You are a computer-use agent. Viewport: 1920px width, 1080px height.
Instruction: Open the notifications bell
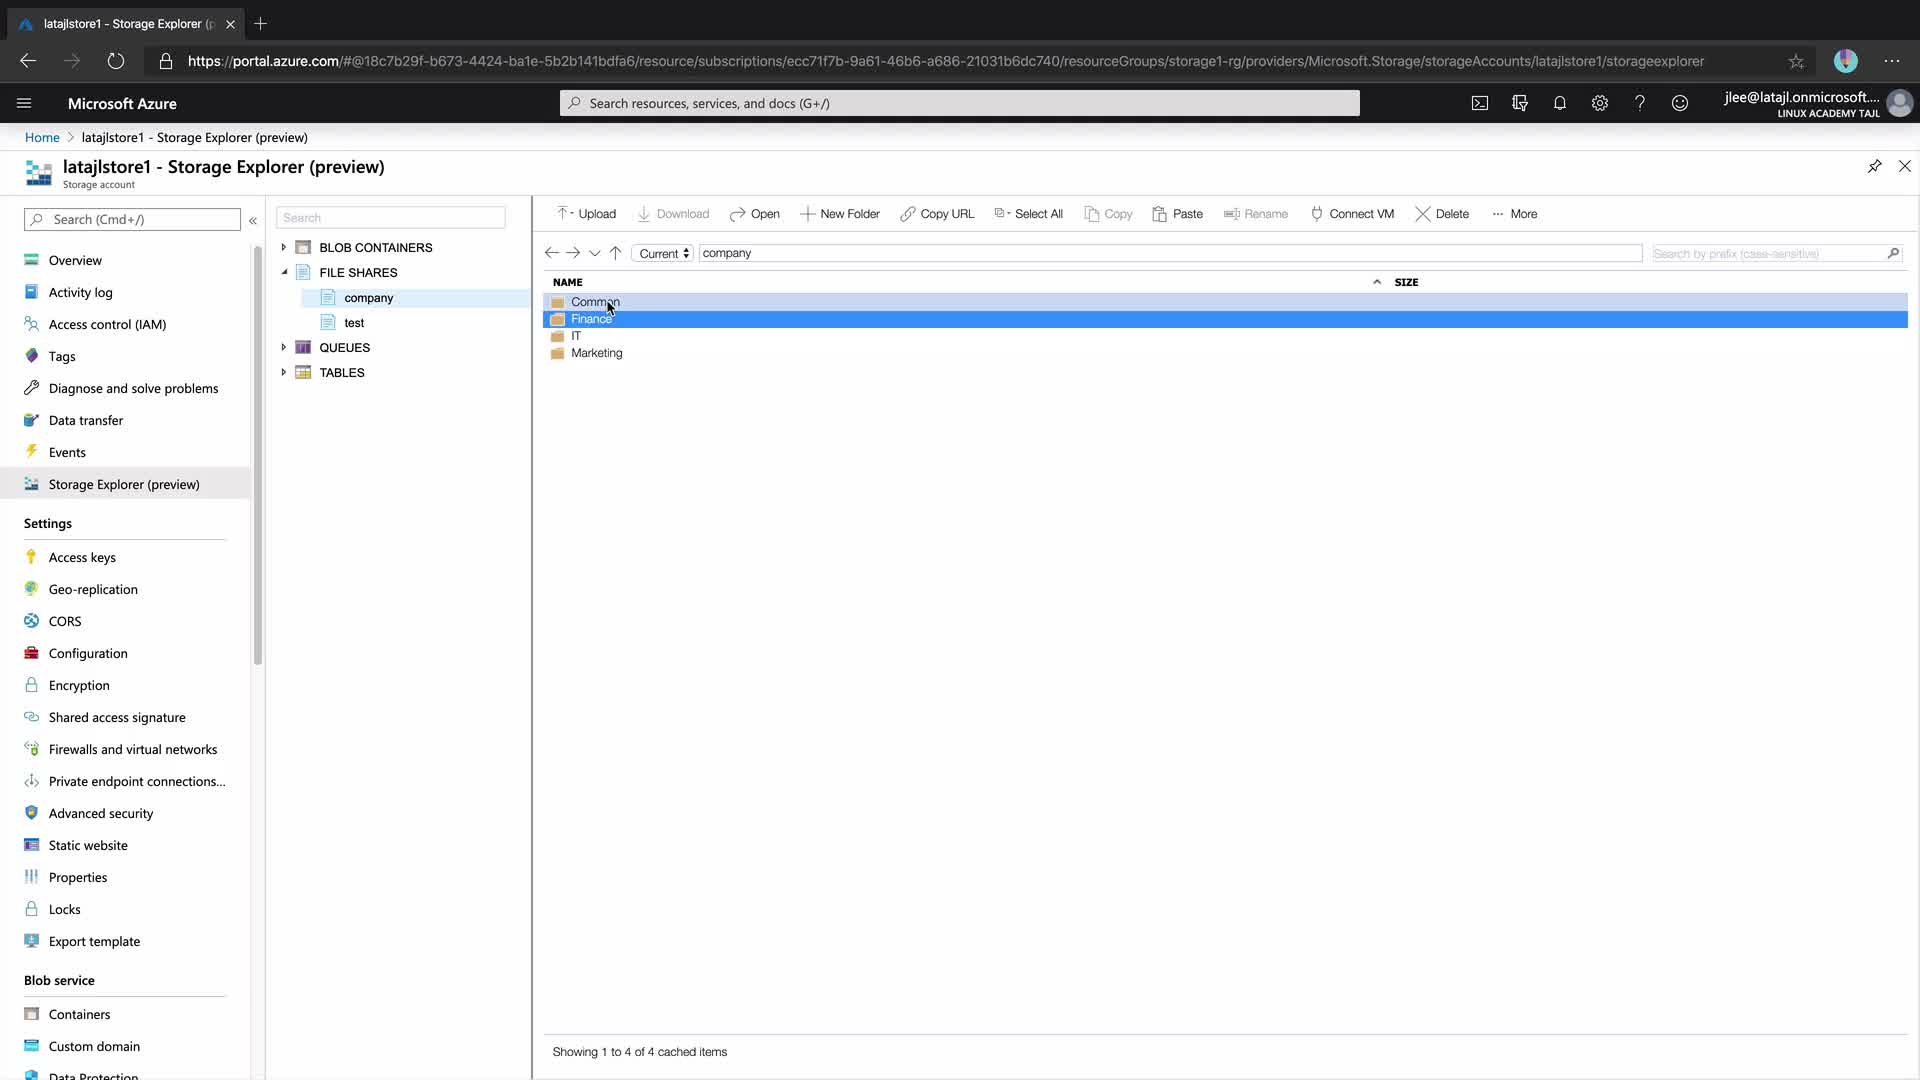tap(1560, 103)
